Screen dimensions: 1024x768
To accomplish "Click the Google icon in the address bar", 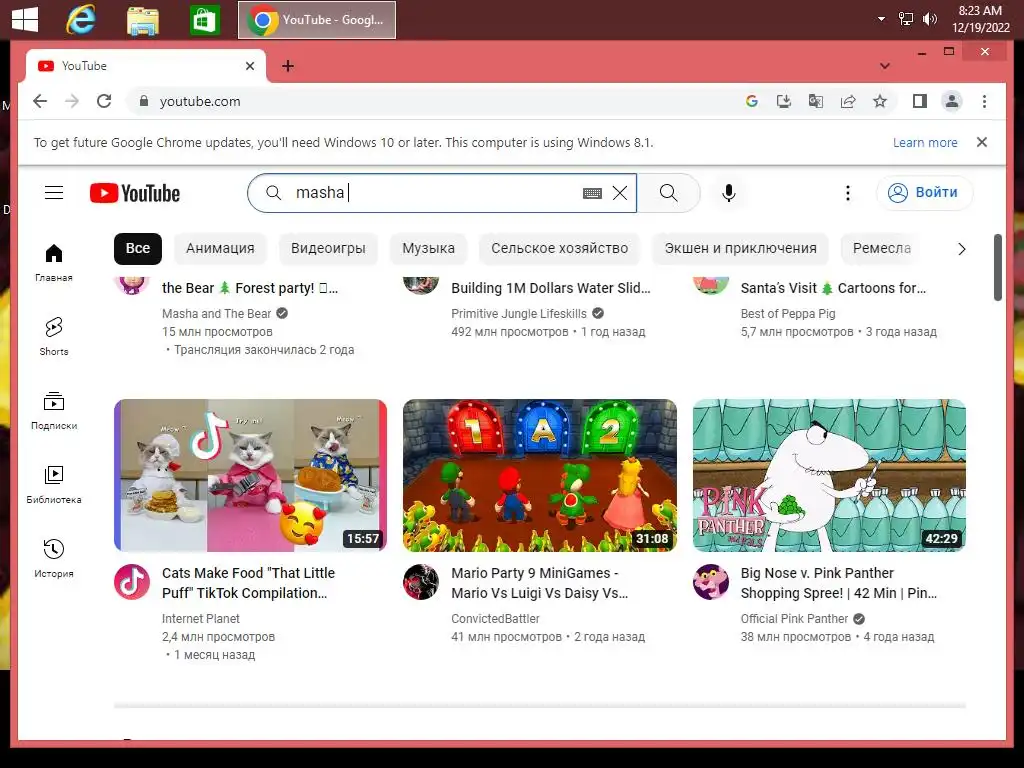I will [x=752, y=101].
